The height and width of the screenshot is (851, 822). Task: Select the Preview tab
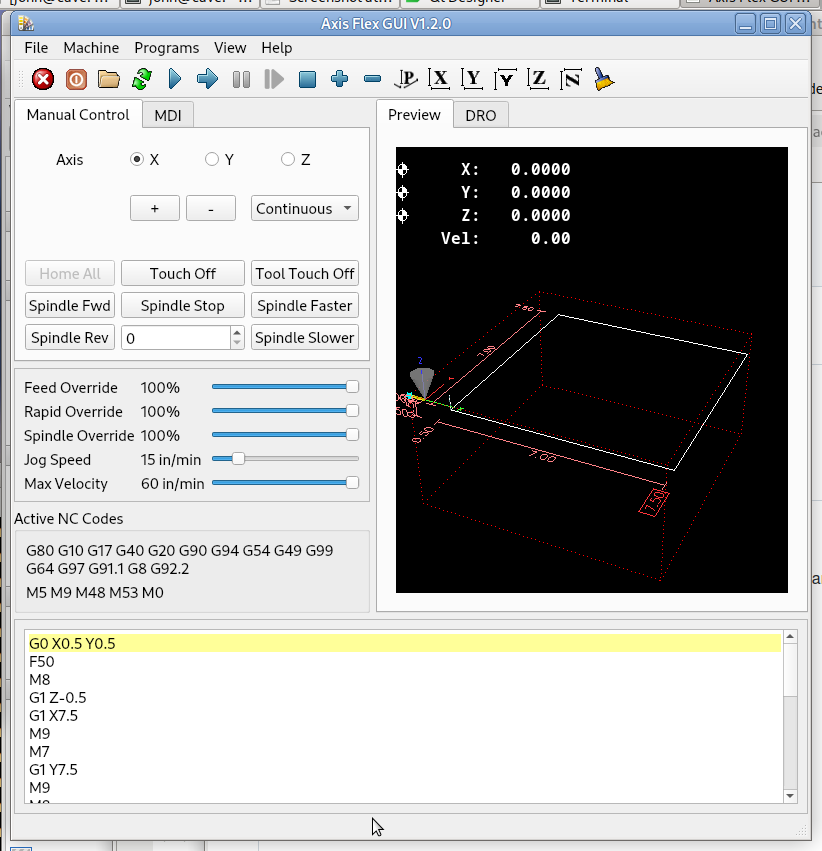click(414, 115)
